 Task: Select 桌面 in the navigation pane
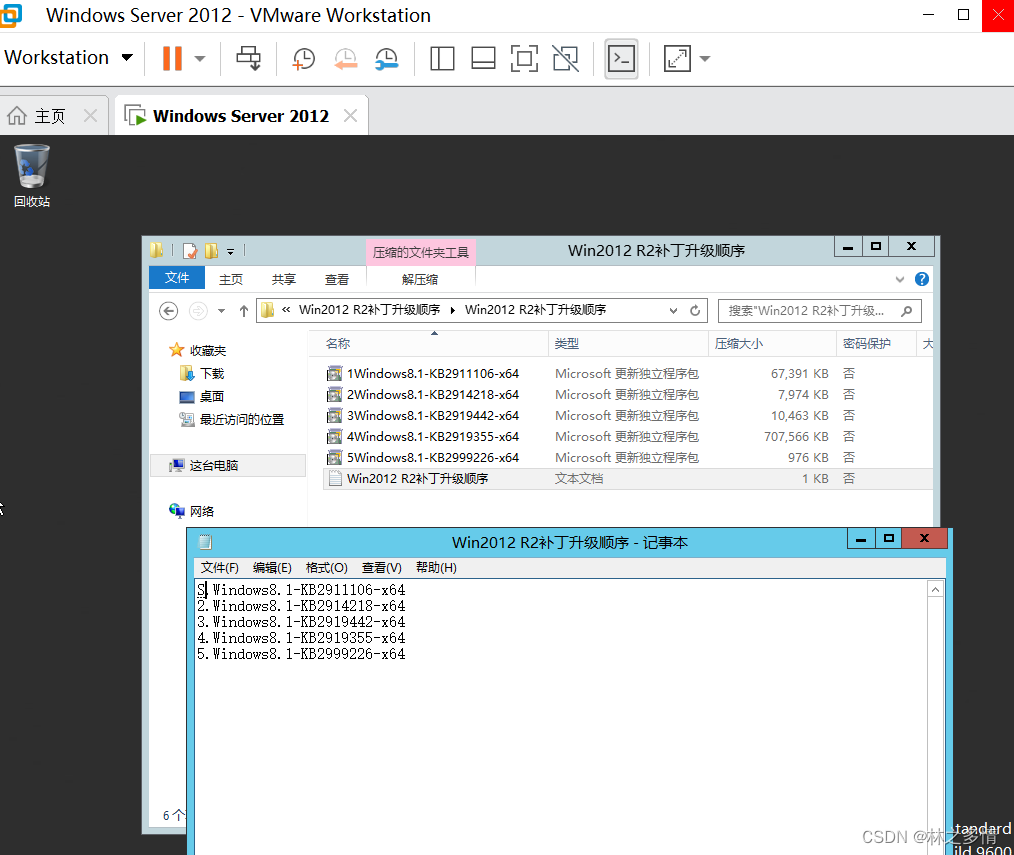(x=202, y=396)
